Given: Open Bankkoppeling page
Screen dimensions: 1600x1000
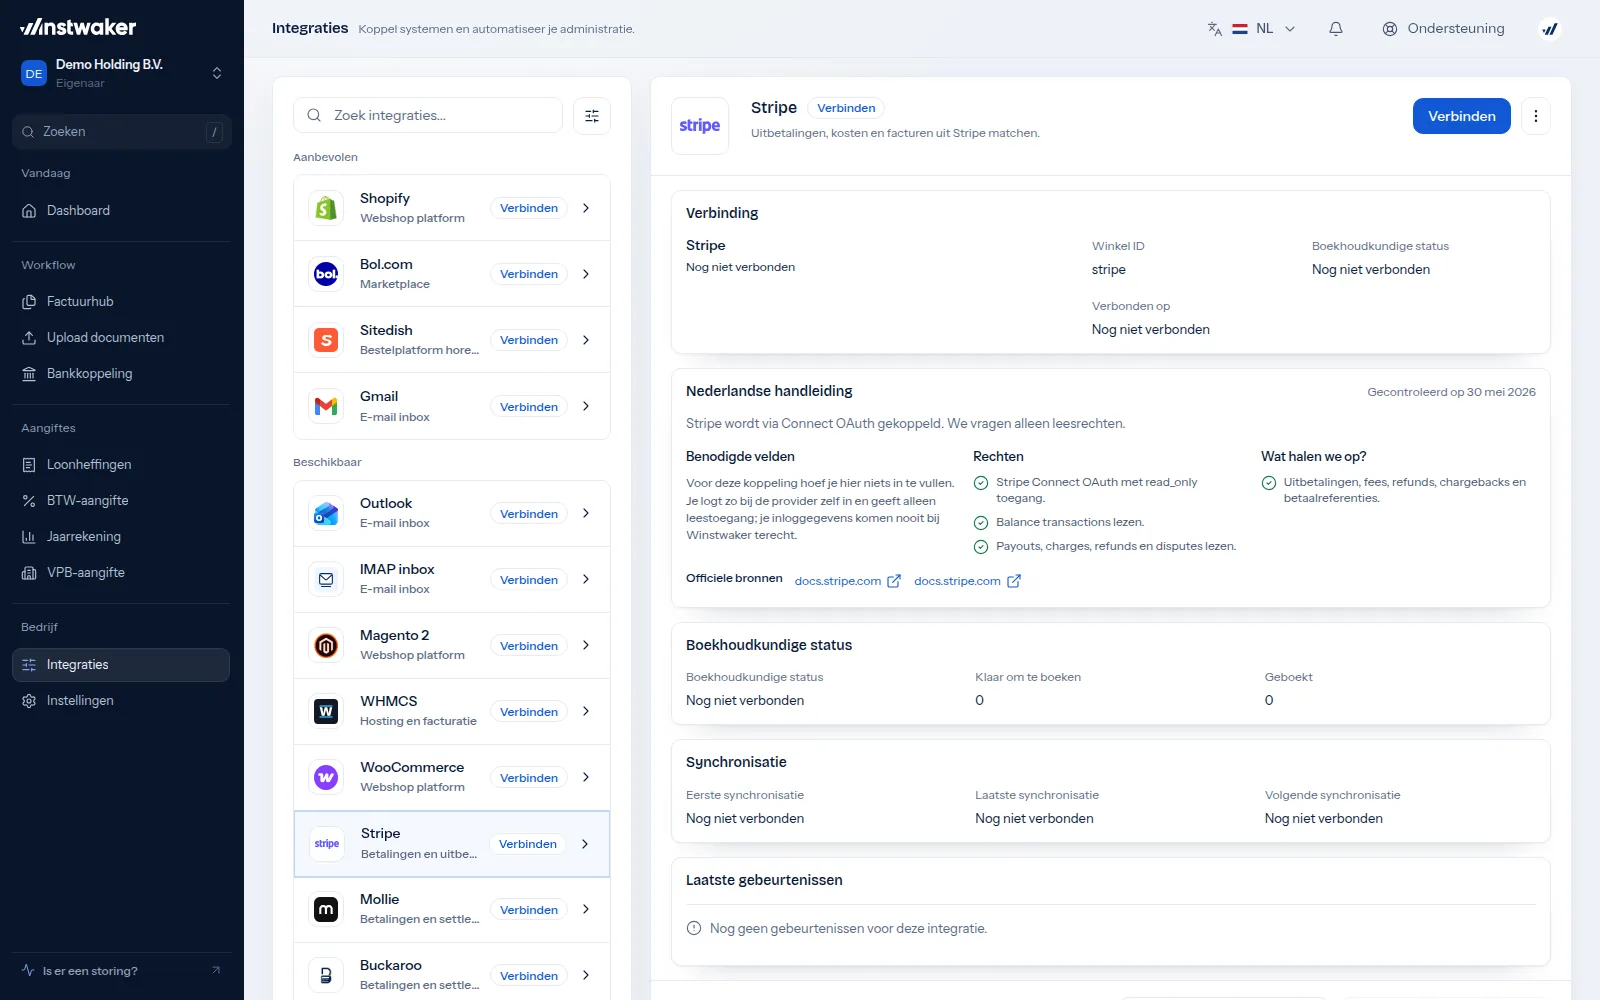Looking at the screenshot, I should [121, 374].
